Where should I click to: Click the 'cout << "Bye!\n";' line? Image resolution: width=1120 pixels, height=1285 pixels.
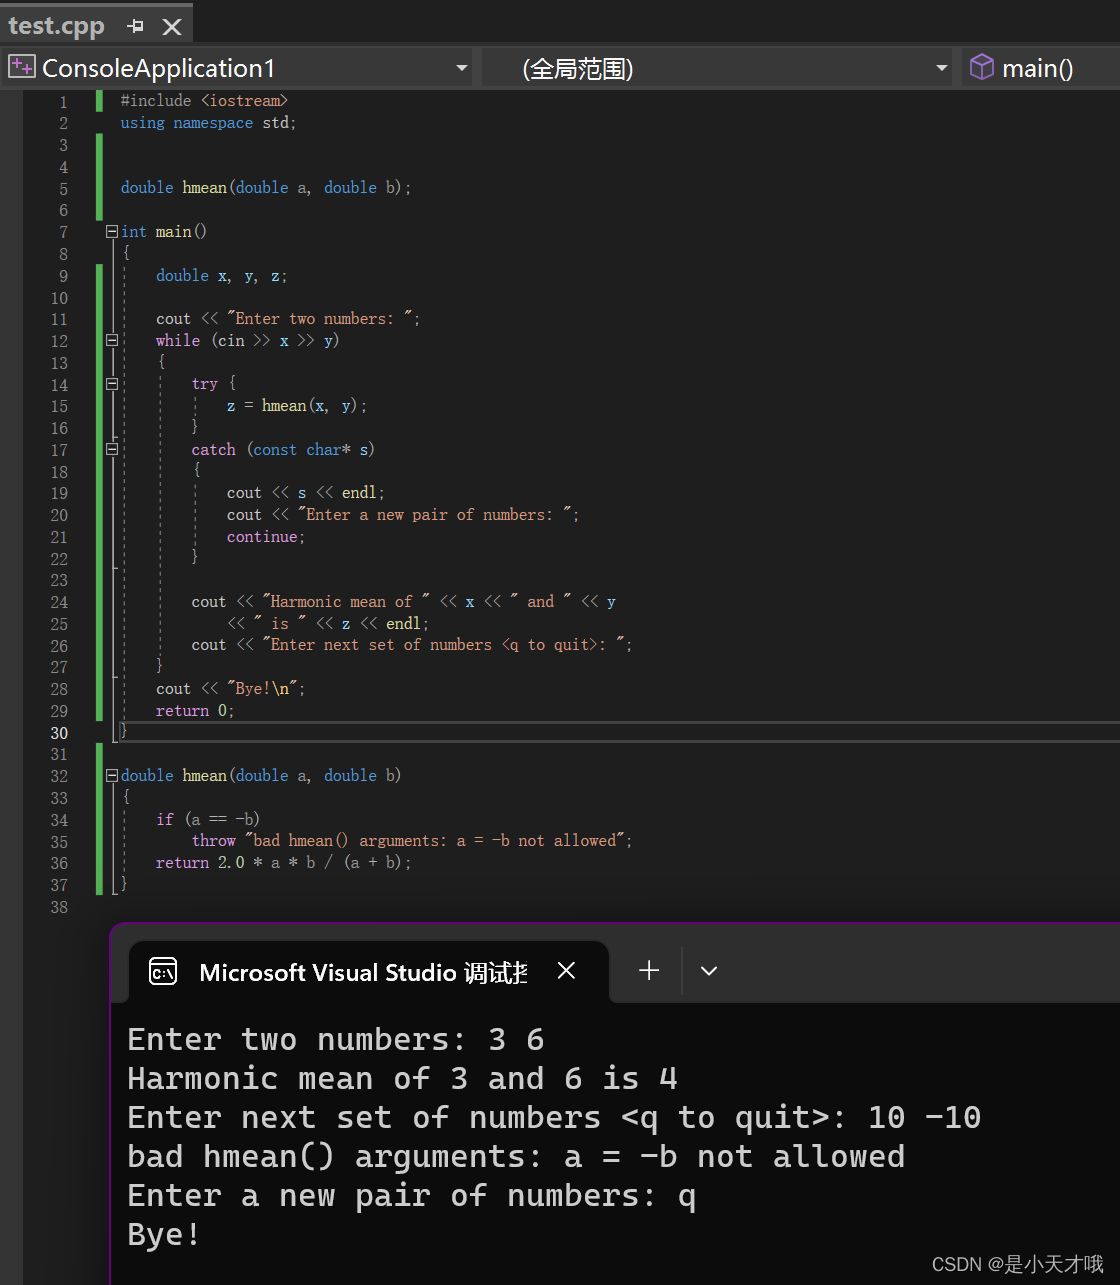pos(230,689)
